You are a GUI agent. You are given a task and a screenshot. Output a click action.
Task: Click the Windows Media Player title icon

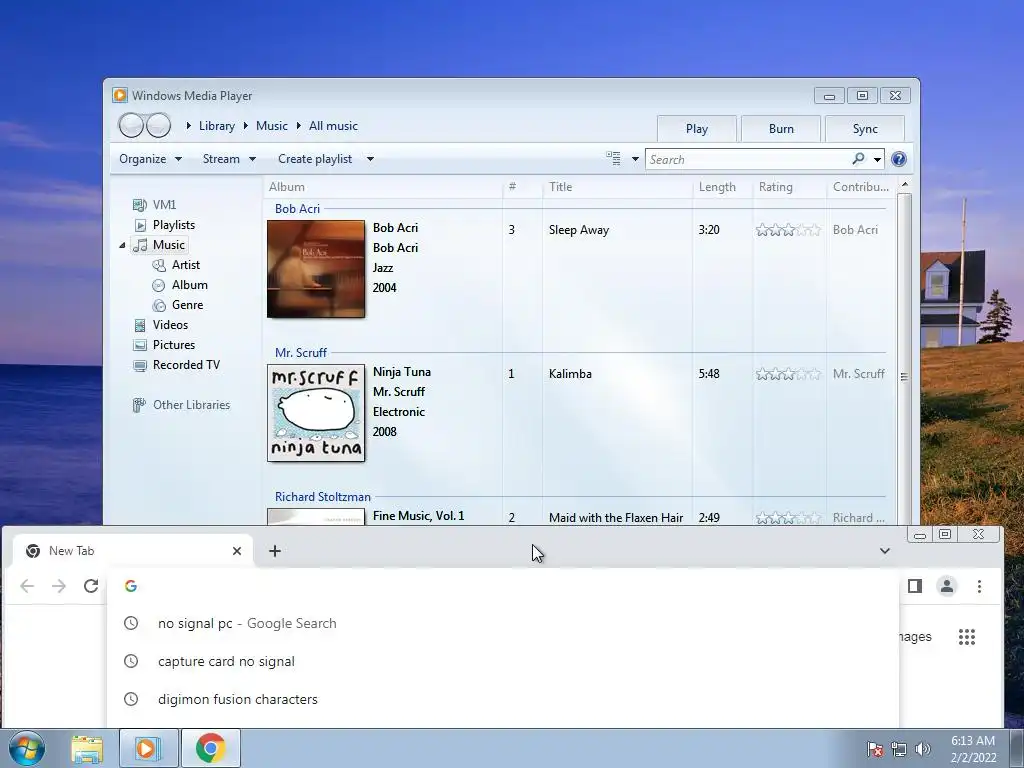[x=120, y=95]
